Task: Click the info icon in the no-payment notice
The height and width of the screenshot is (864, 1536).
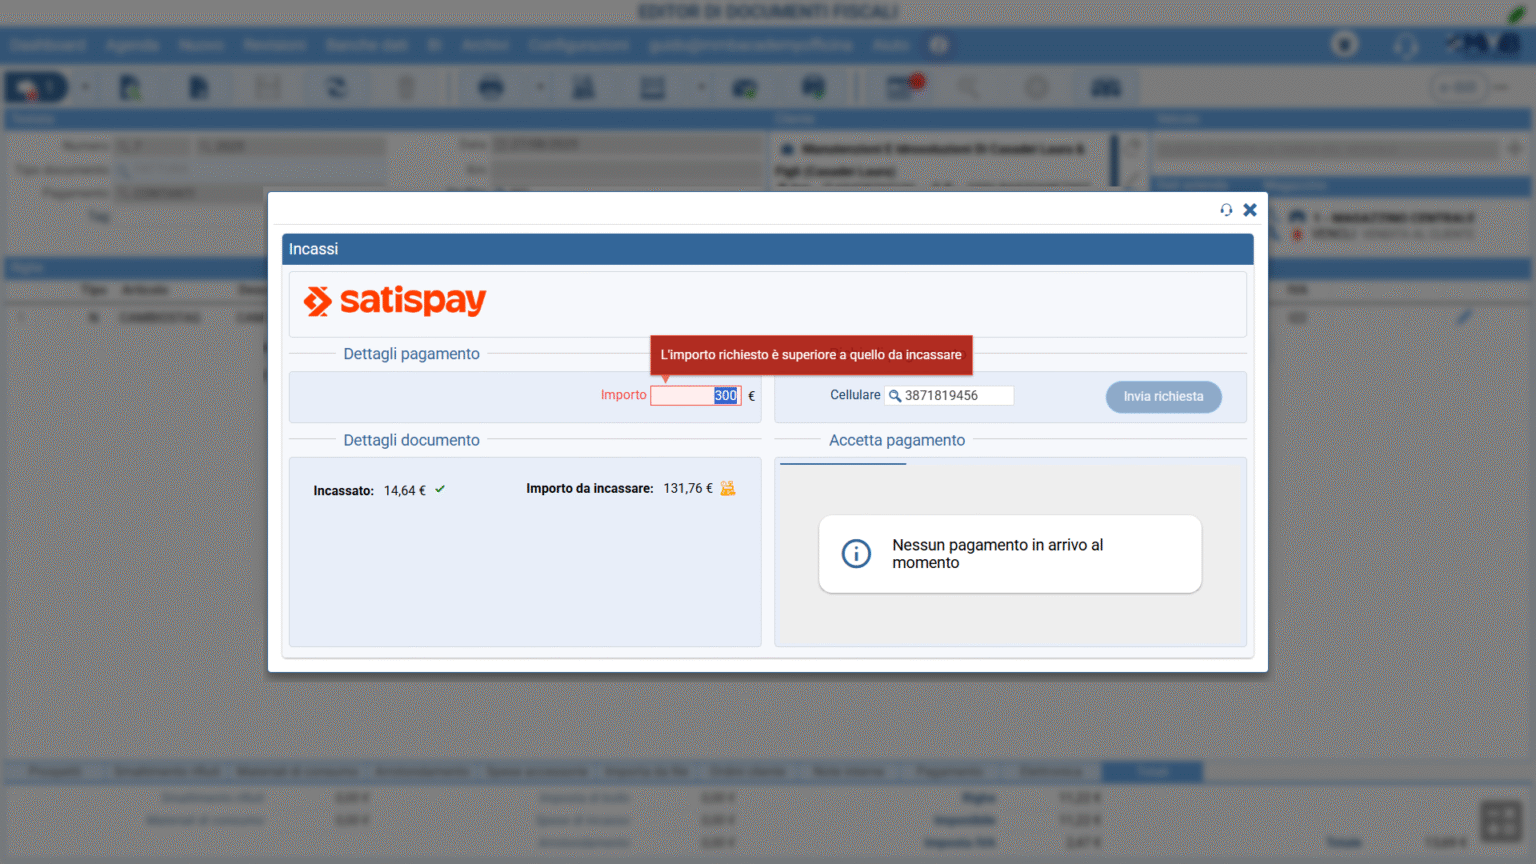Action: click(856, 553)
